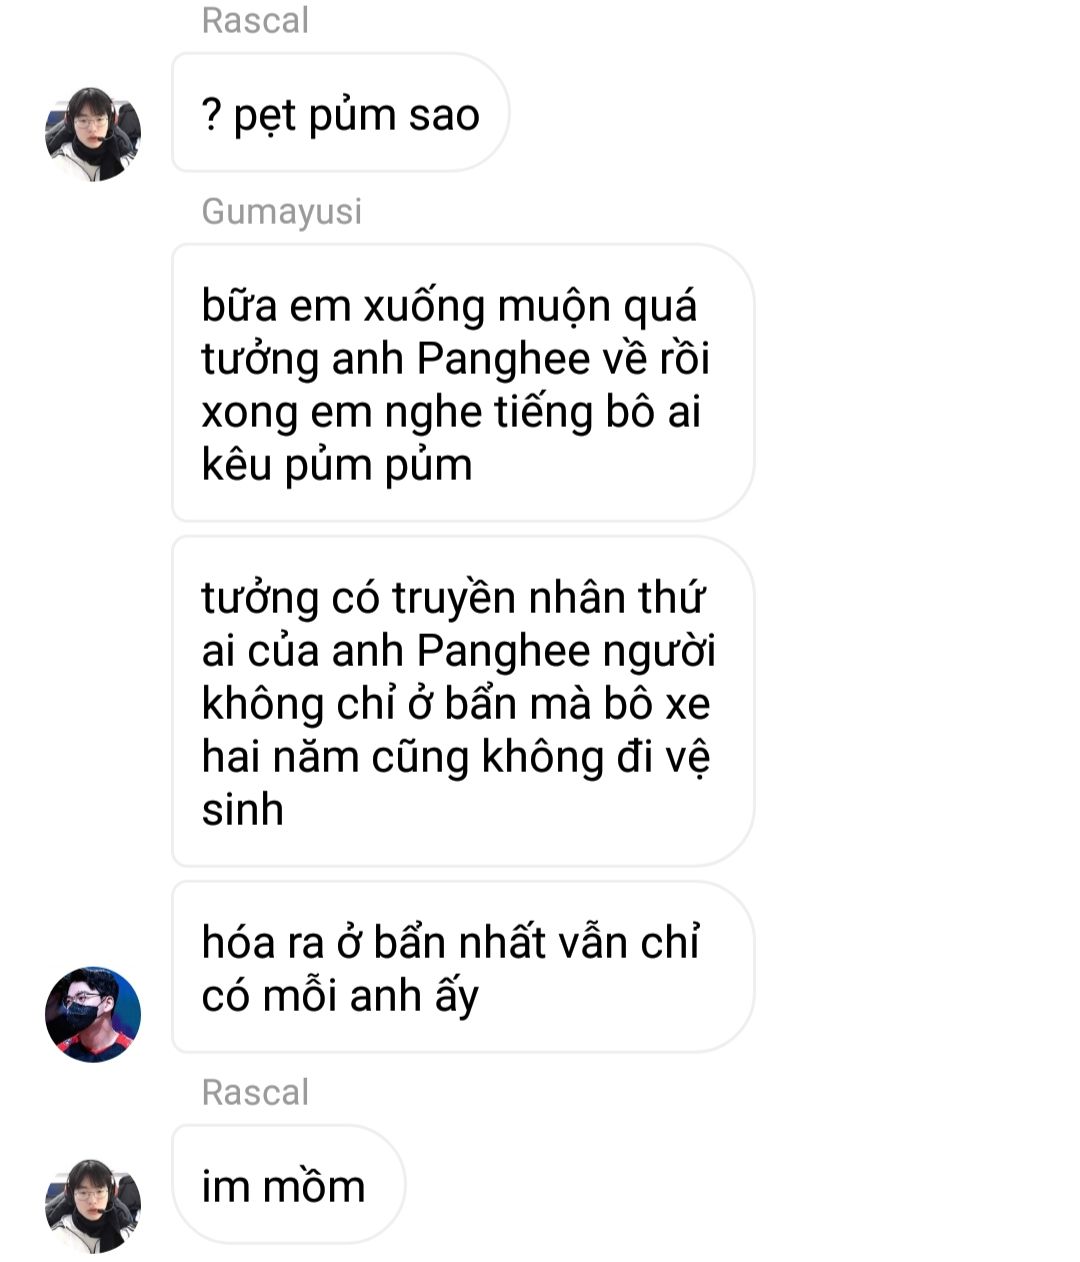Tap the "hóa ra ở bẩn nhất" message
Screen dimensions: 1080x1262
tap(462, 967)
